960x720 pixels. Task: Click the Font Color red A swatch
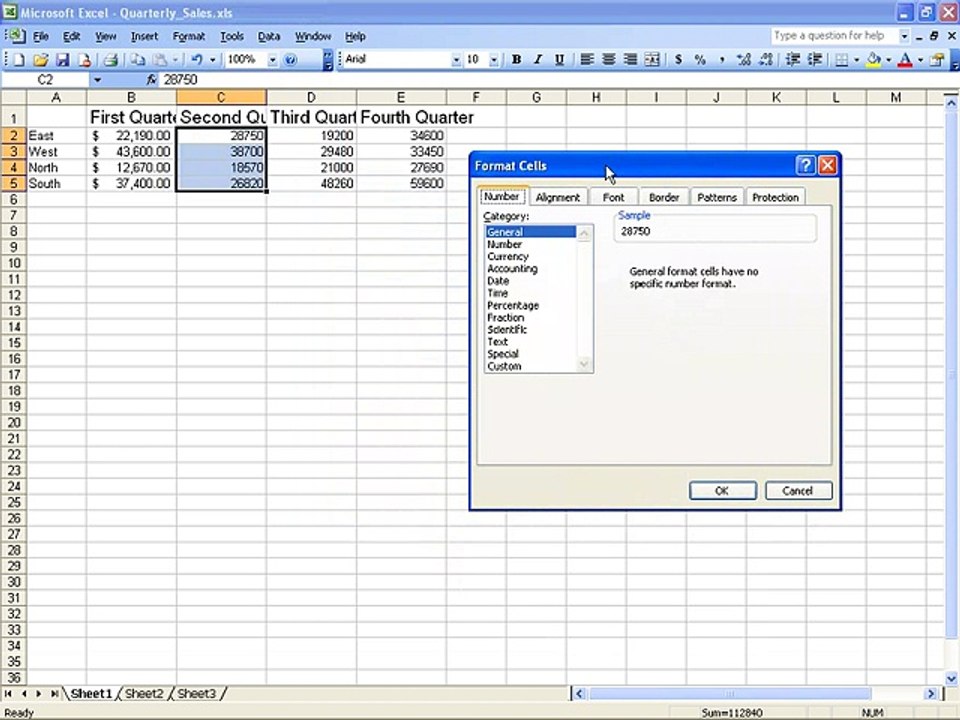(x=905, y=59)
